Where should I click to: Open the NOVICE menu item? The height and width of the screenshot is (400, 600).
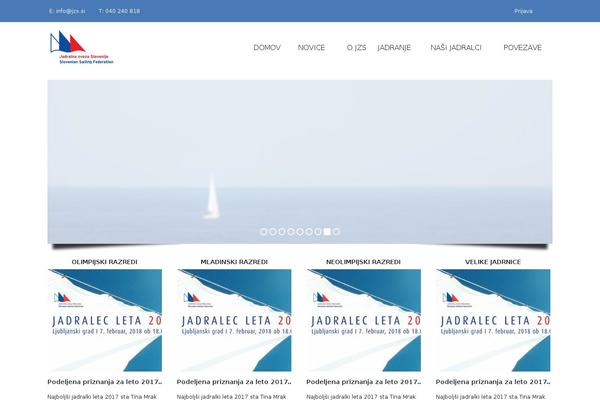click(x=311, y=47)
